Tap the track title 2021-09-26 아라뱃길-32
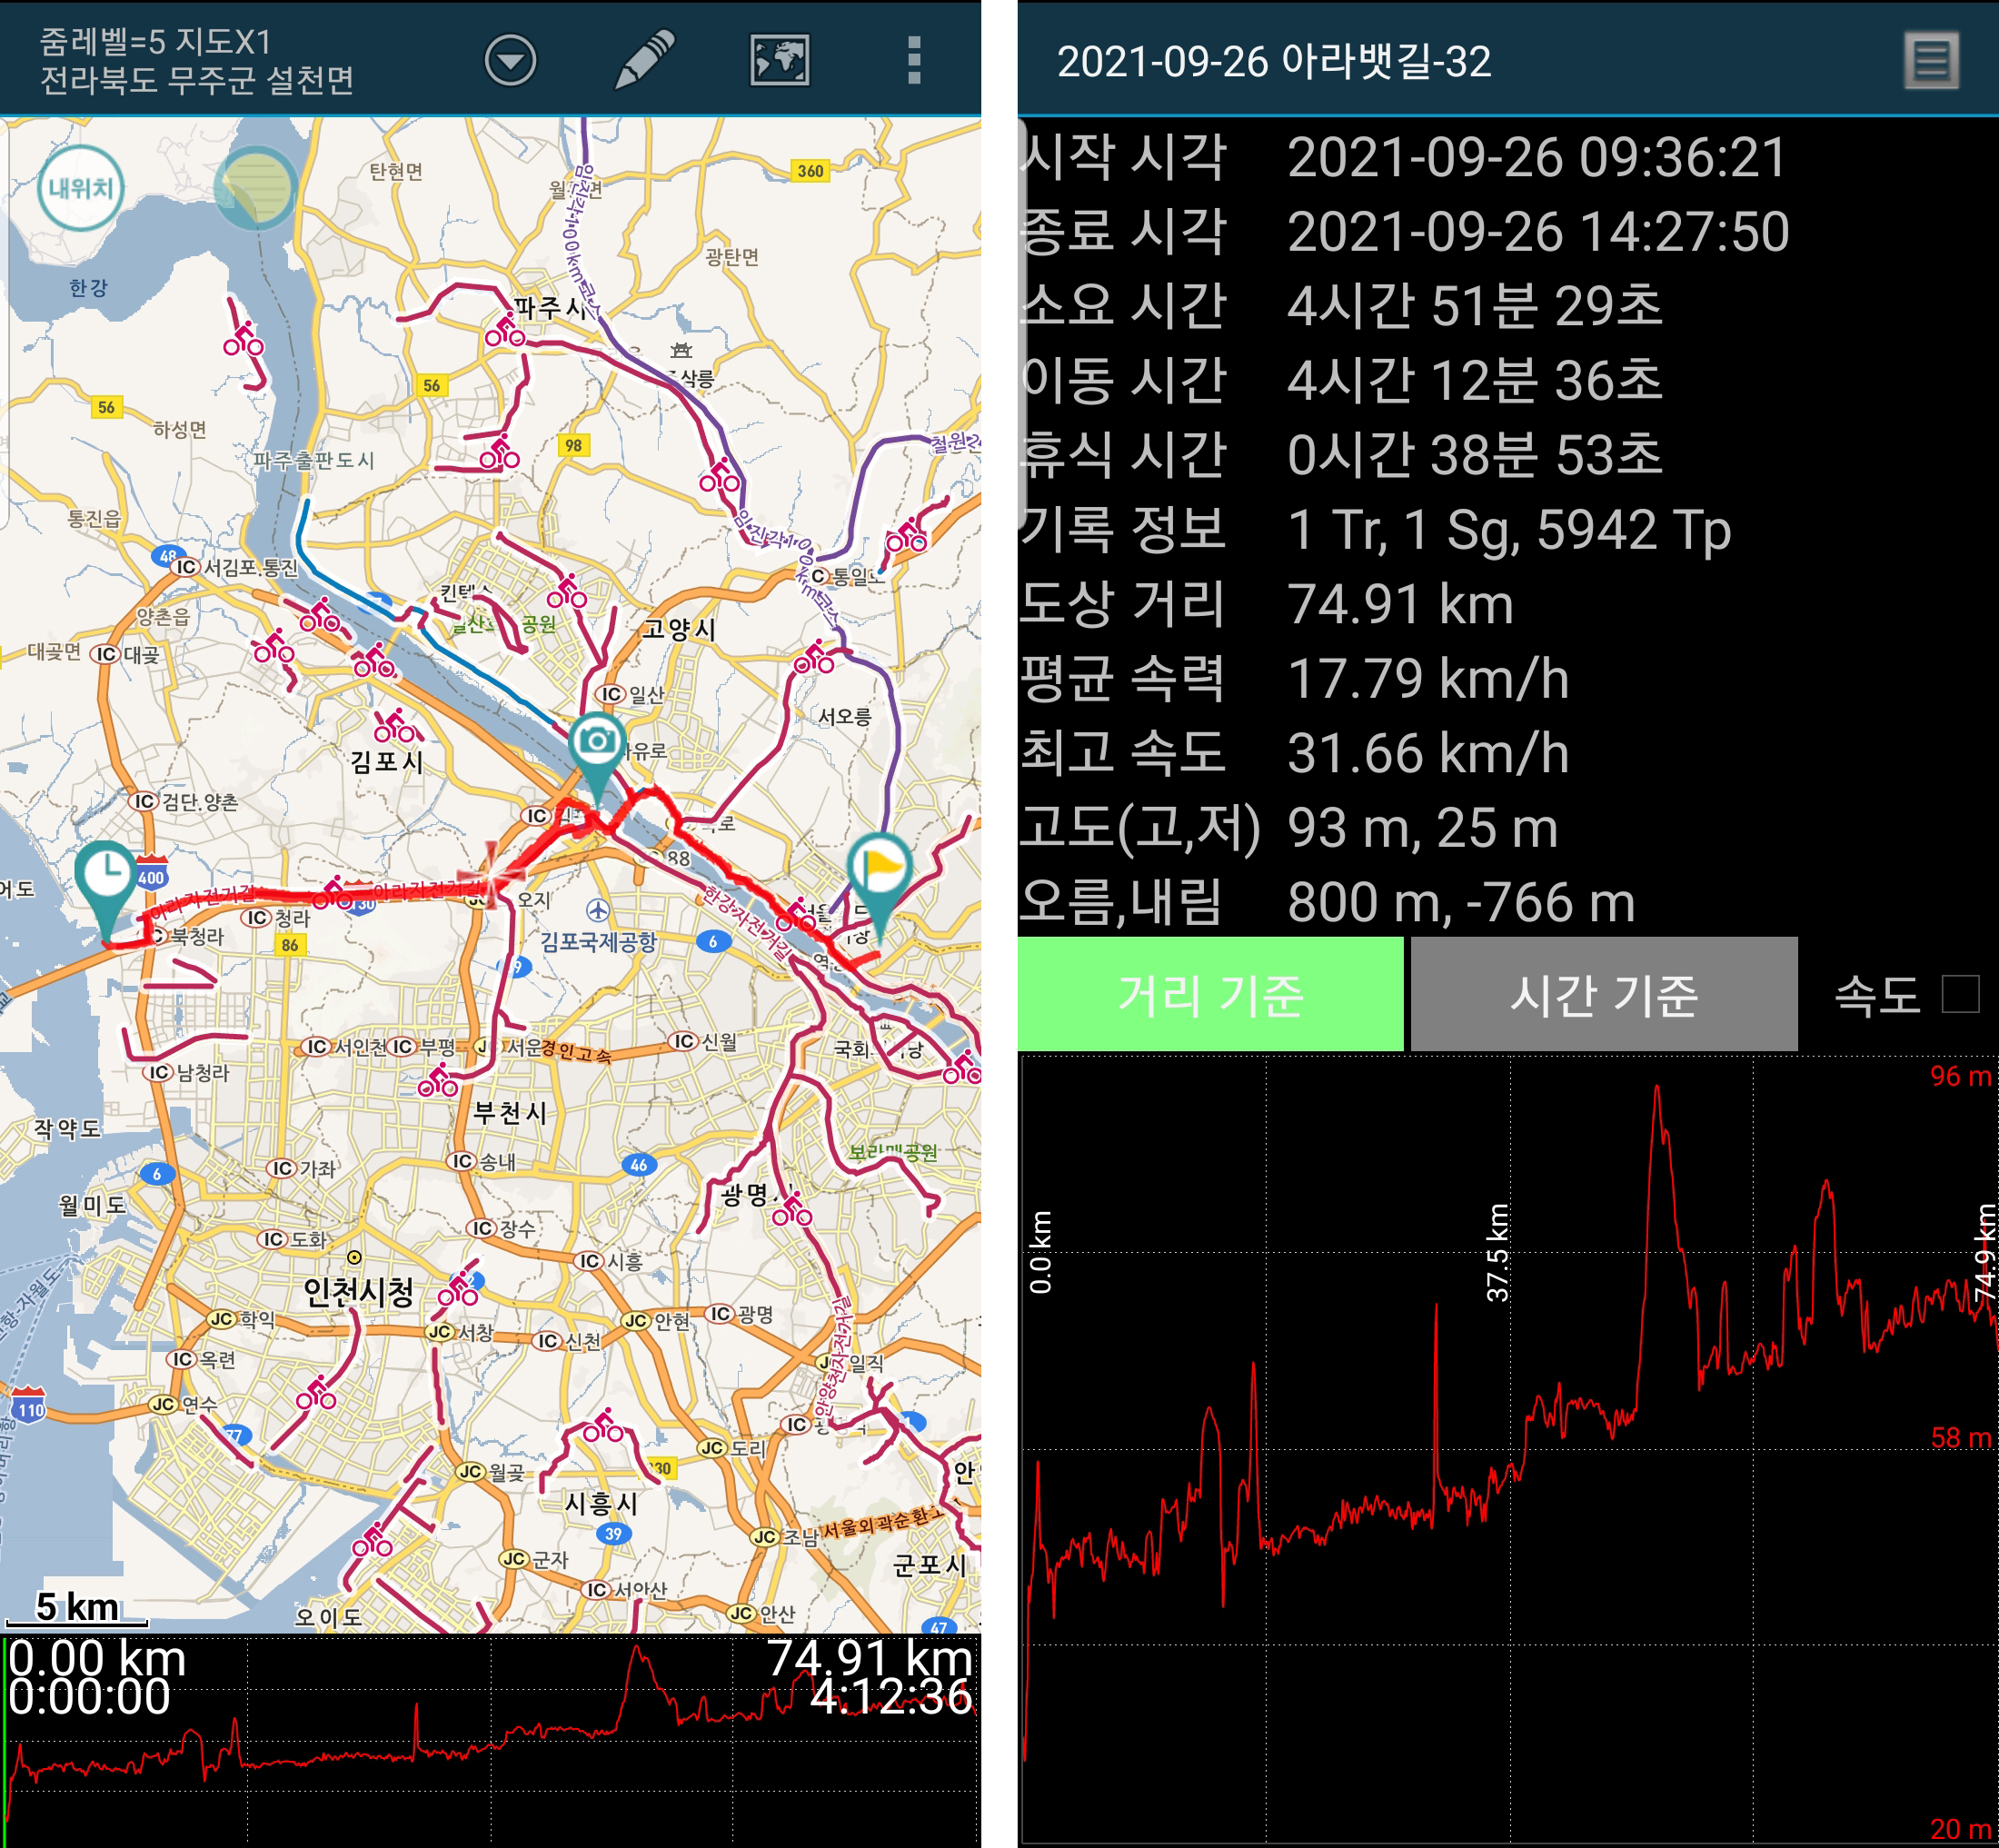Viewport: 1999px width, 1848px height. (x=1274, y=61)
